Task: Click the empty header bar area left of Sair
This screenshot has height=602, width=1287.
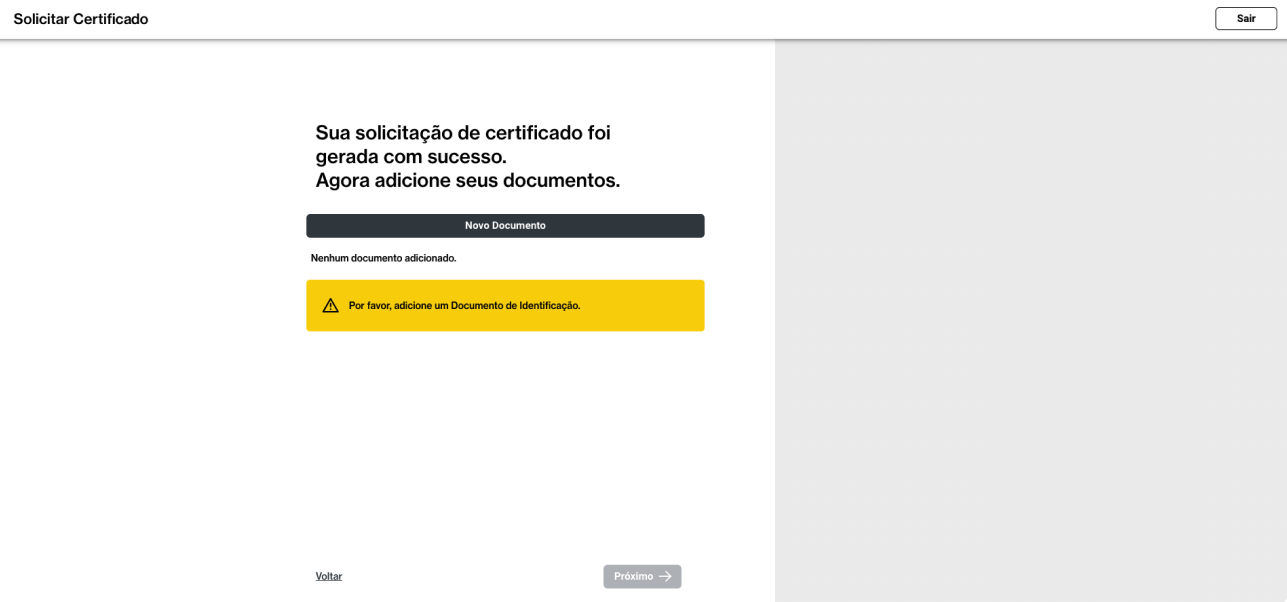Action: coord(700,19)
